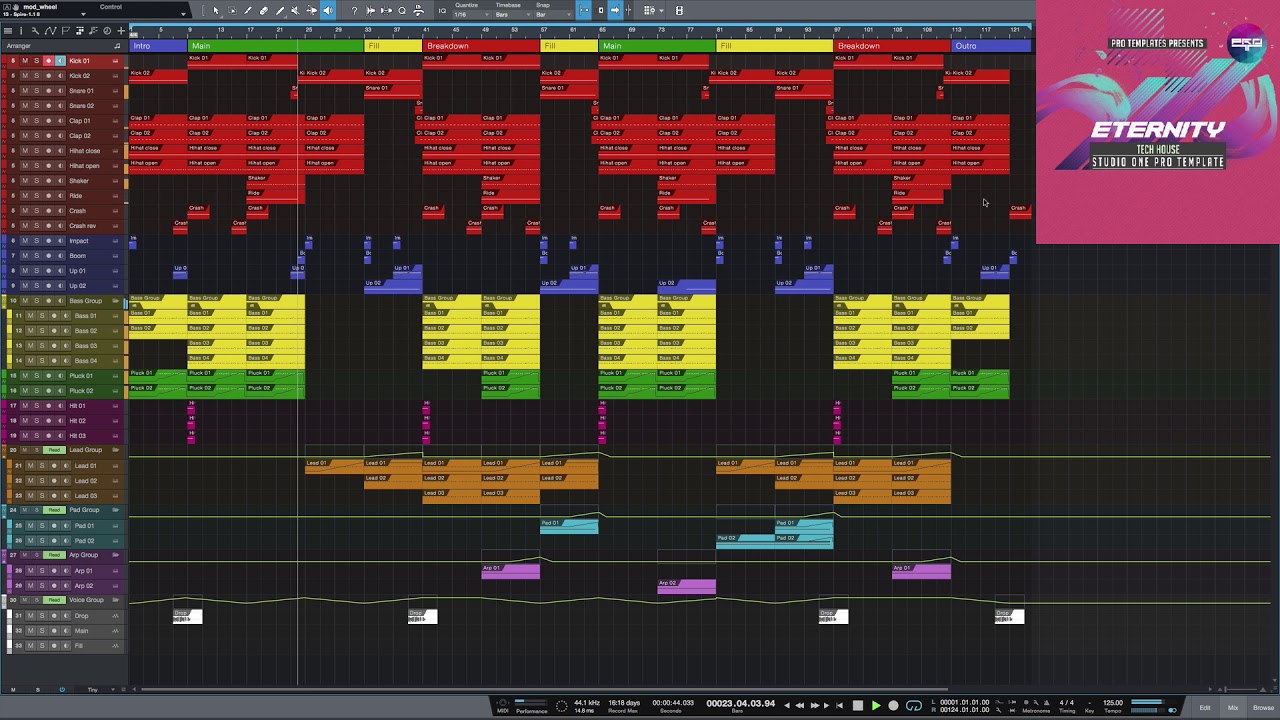
Task: Choose the Eraser tool
Action: click(x=264, y=11)
